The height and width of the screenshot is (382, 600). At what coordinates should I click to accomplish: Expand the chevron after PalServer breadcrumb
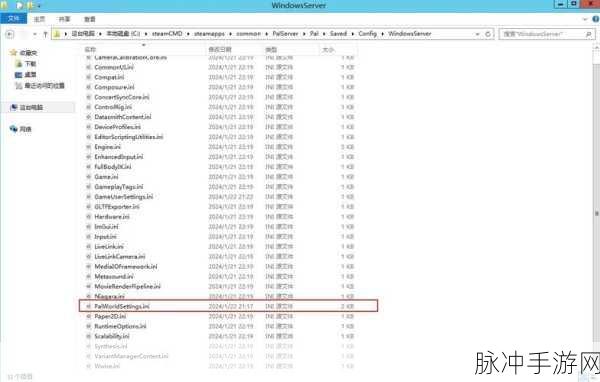[304, 34]
